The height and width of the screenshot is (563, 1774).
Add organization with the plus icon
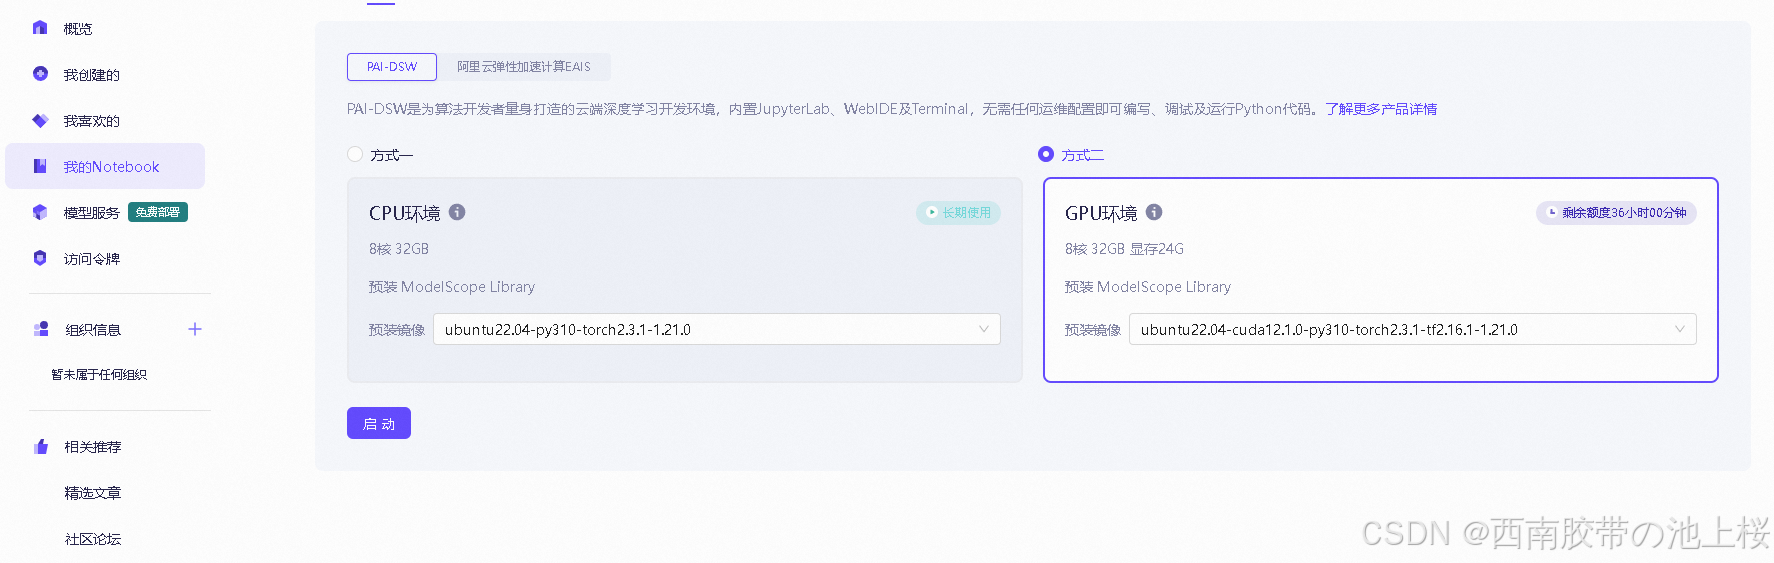coord(195,329)
